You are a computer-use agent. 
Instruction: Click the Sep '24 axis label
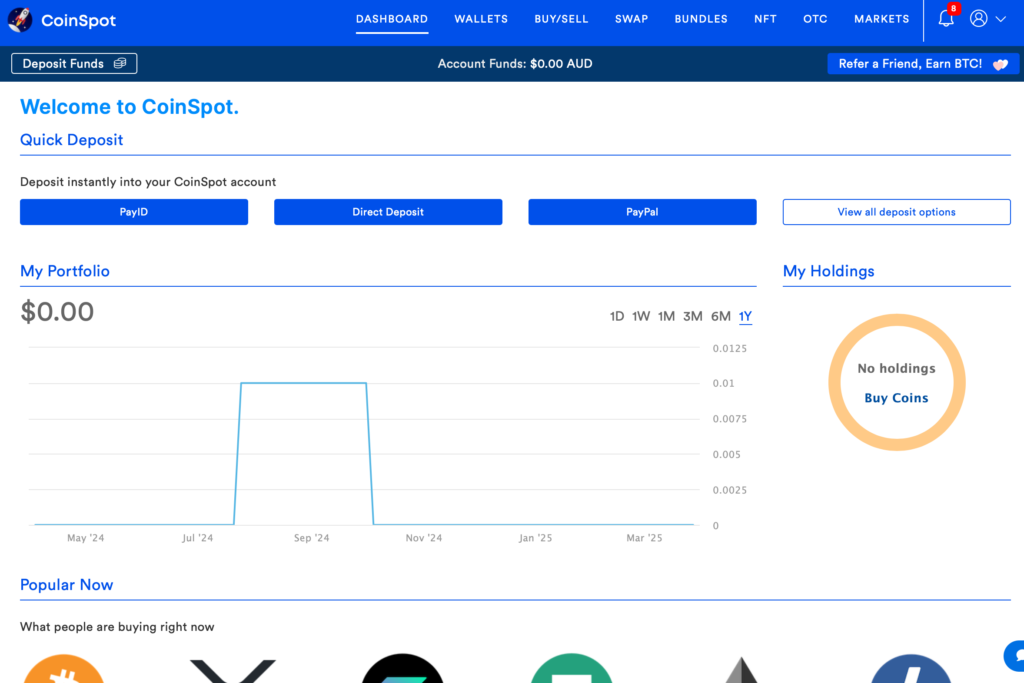pyautogui.click(x=312, y=538)
